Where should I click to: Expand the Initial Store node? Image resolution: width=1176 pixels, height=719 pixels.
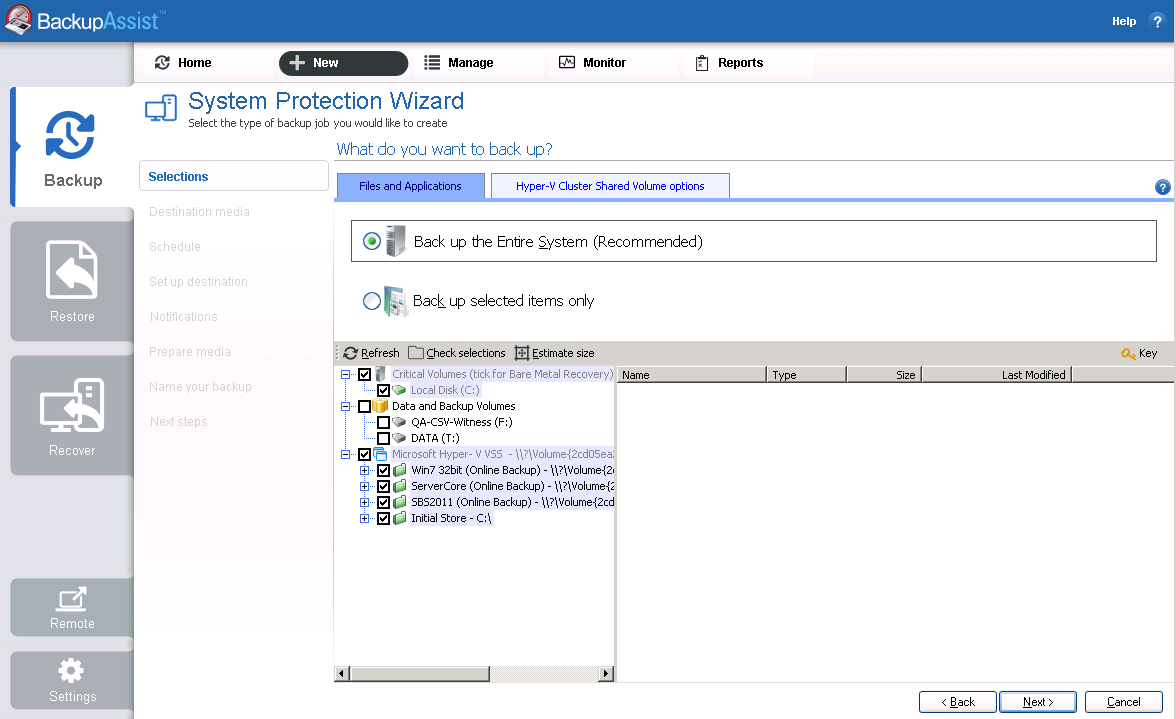click(364, 518)
